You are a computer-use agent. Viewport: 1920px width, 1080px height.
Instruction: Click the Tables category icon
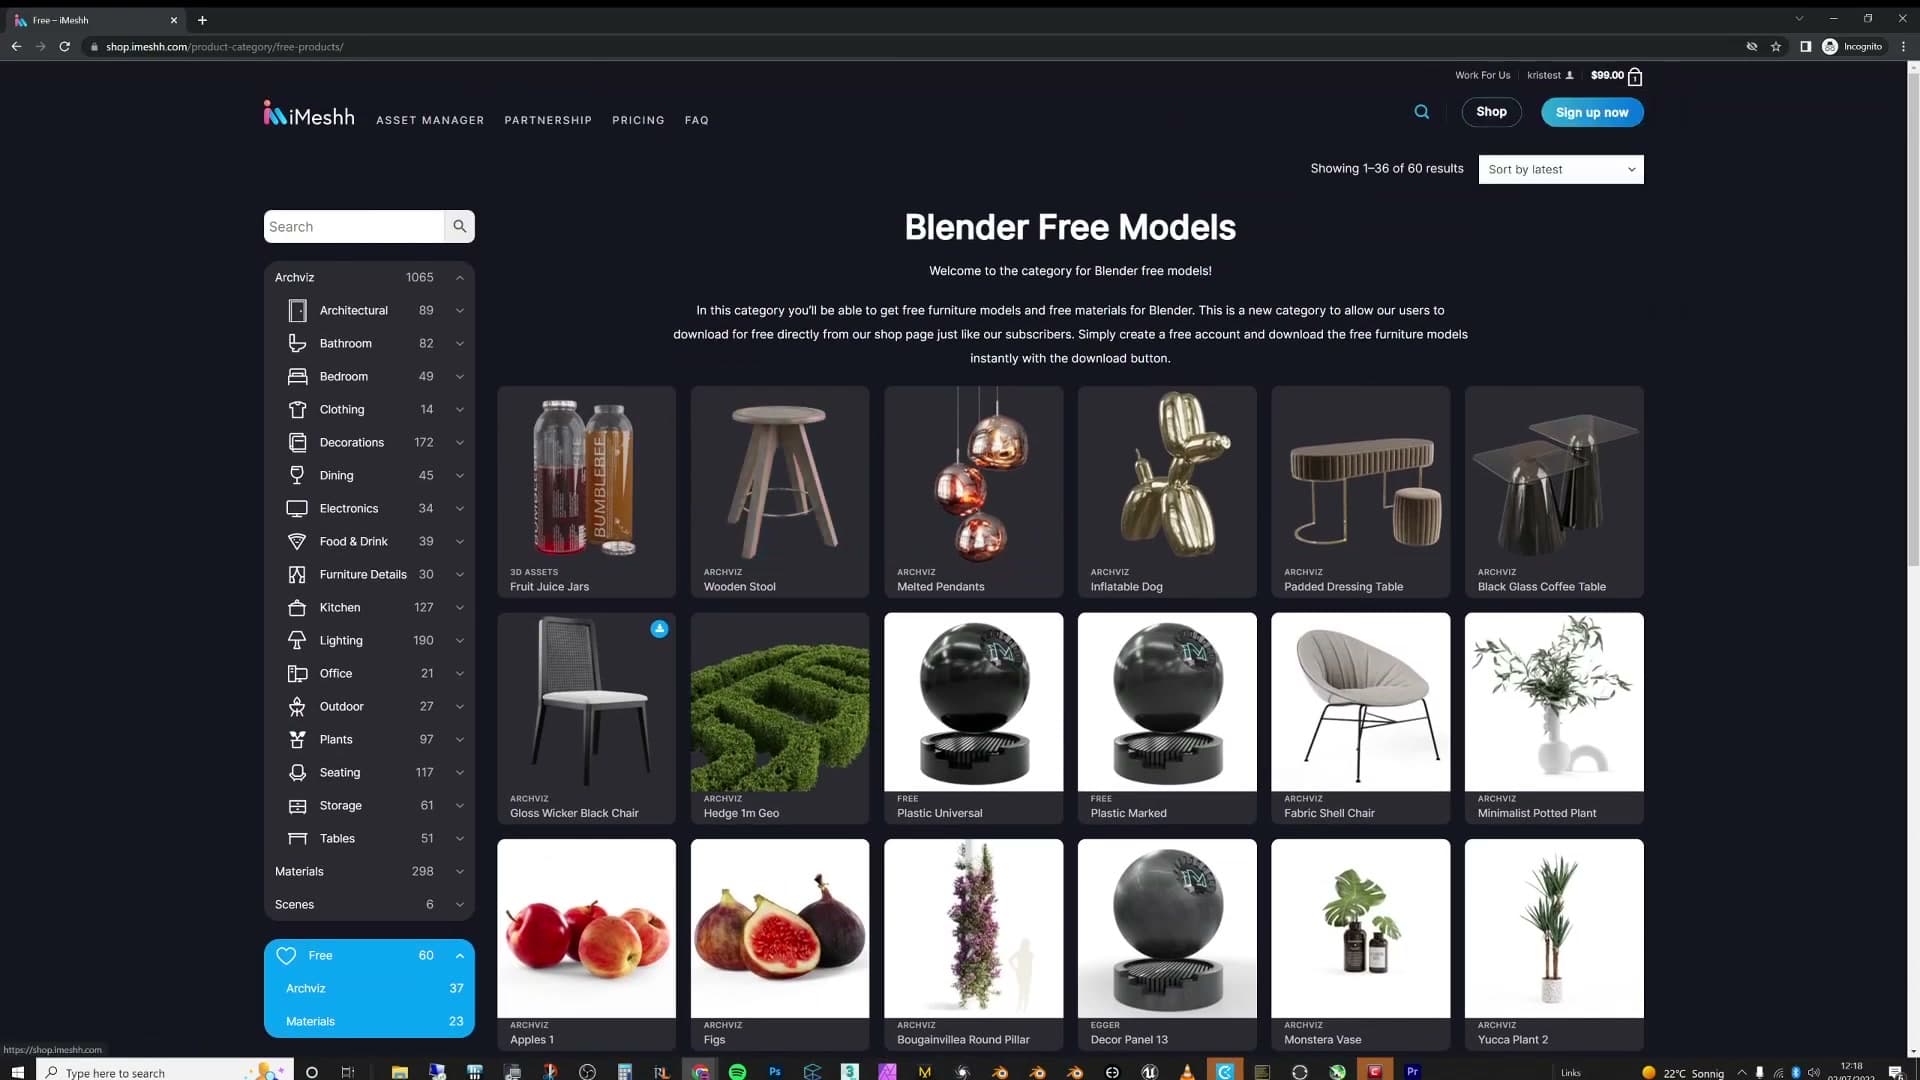297,838
